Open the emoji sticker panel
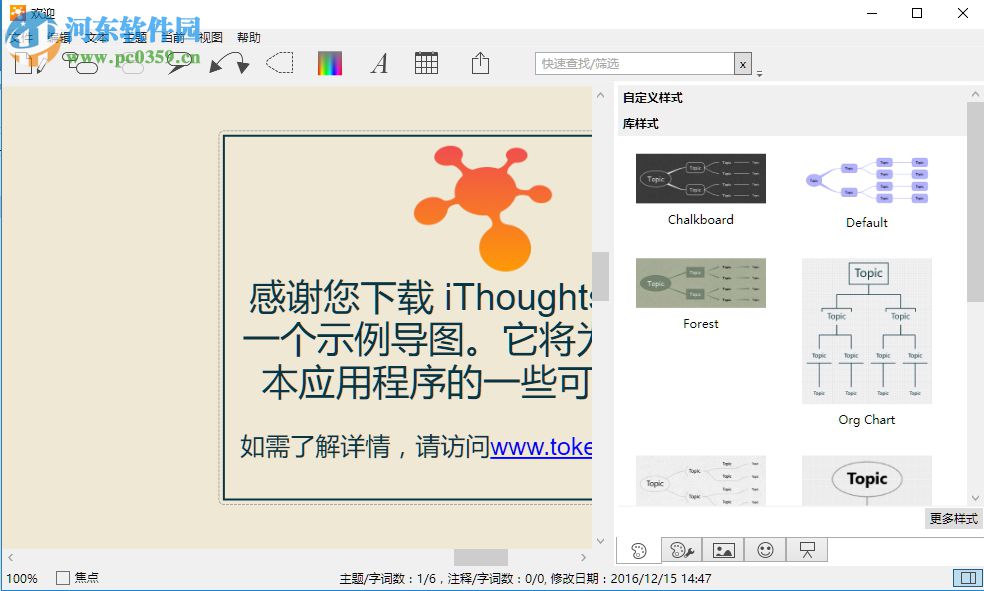984x591 pixels. 765,549
